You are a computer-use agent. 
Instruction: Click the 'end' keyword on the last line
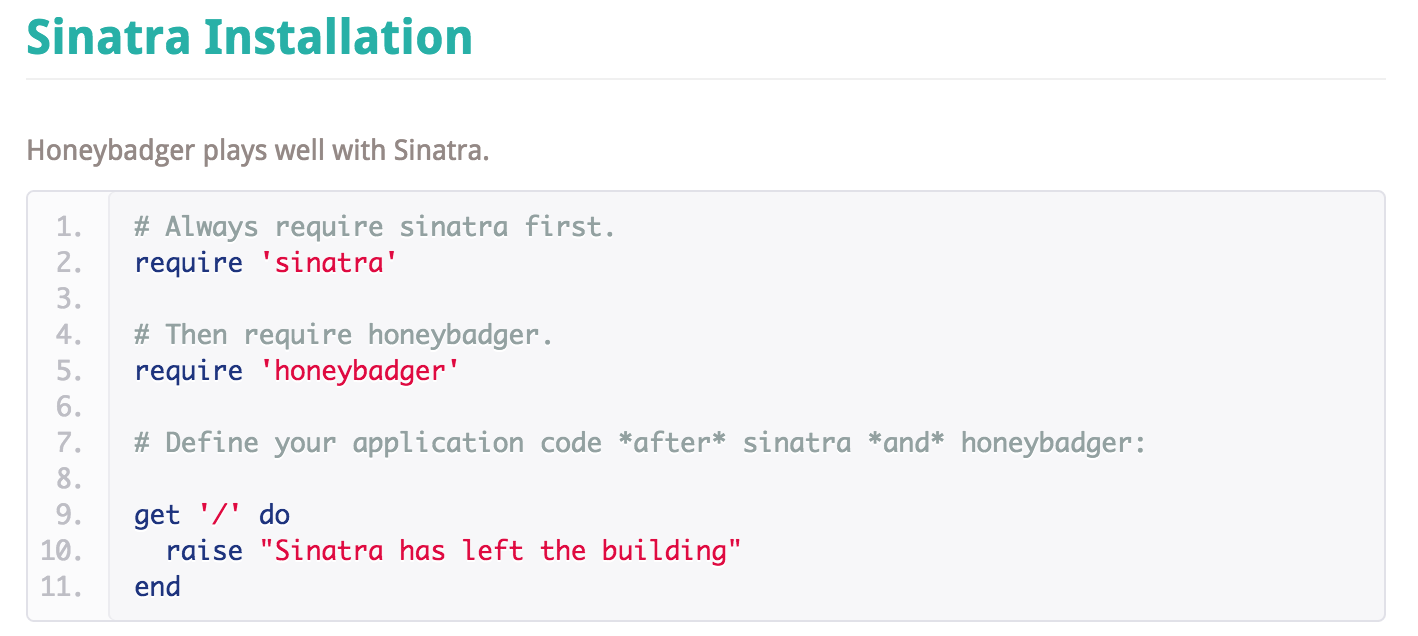click(x=158, y=586)
